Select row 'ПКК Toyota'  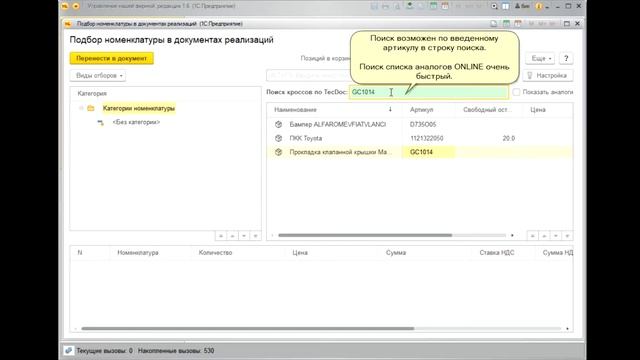[420, 138]
